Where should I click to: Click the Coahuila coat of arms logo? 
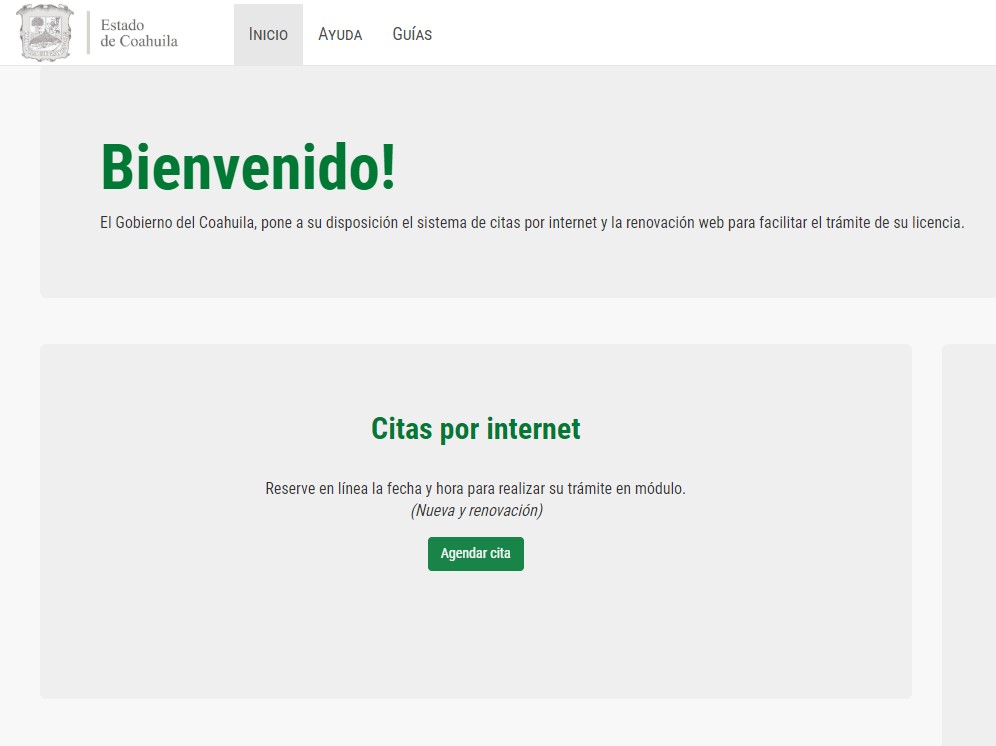46,33
